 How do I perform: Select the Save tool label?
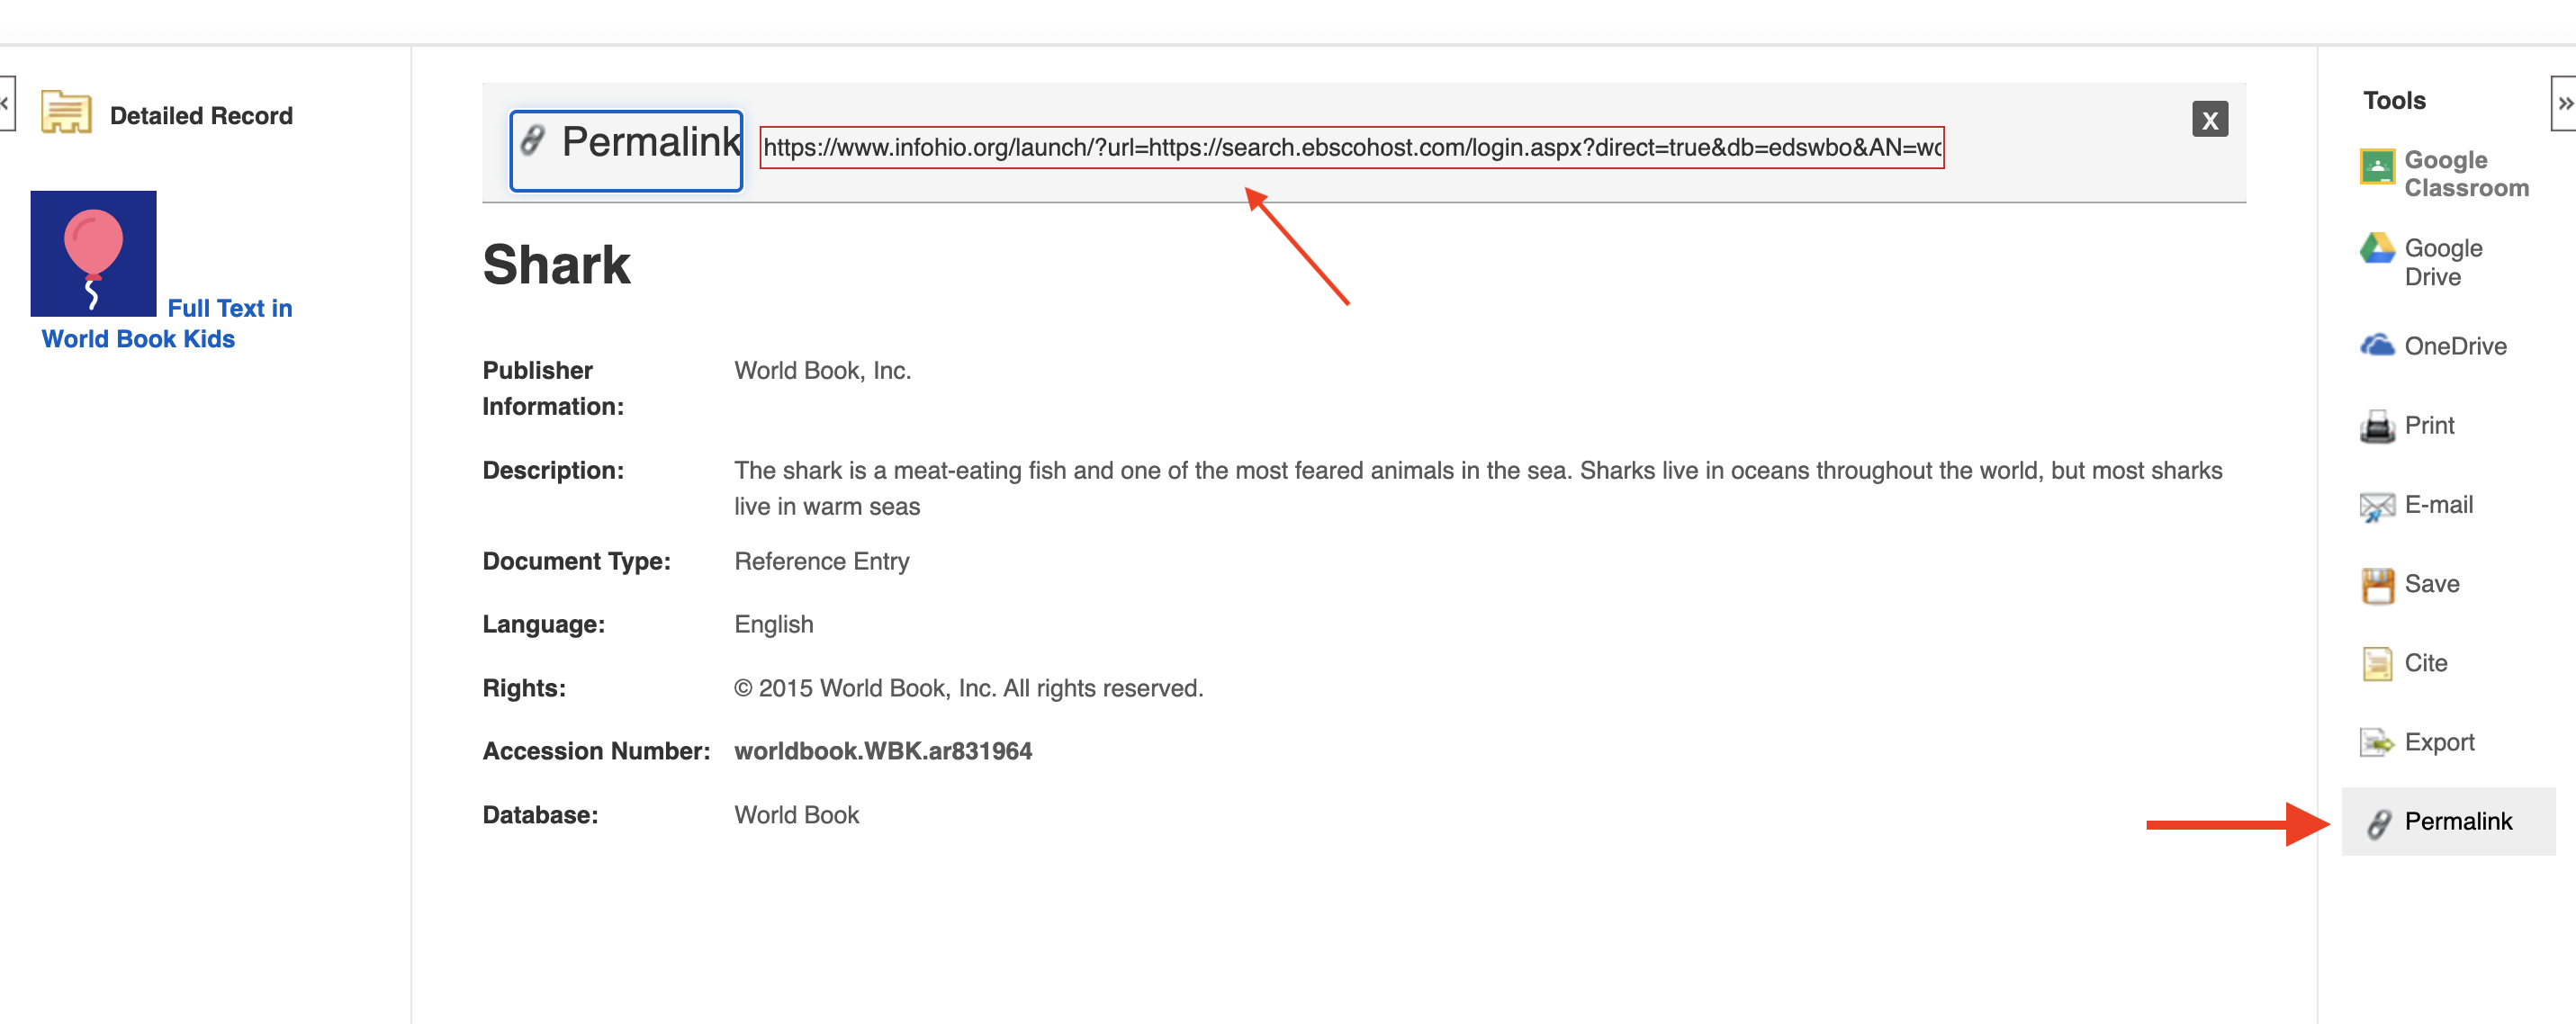[2431, 583]
